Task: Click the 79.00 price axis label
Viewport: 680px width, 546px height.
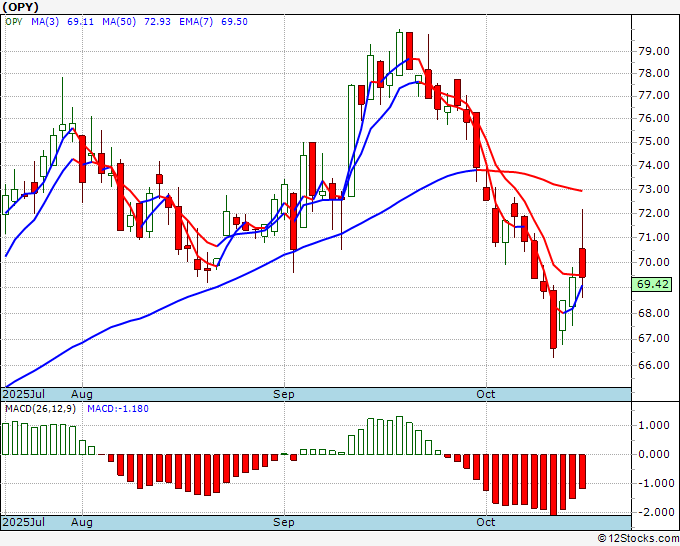Action: tap(654, 51)
